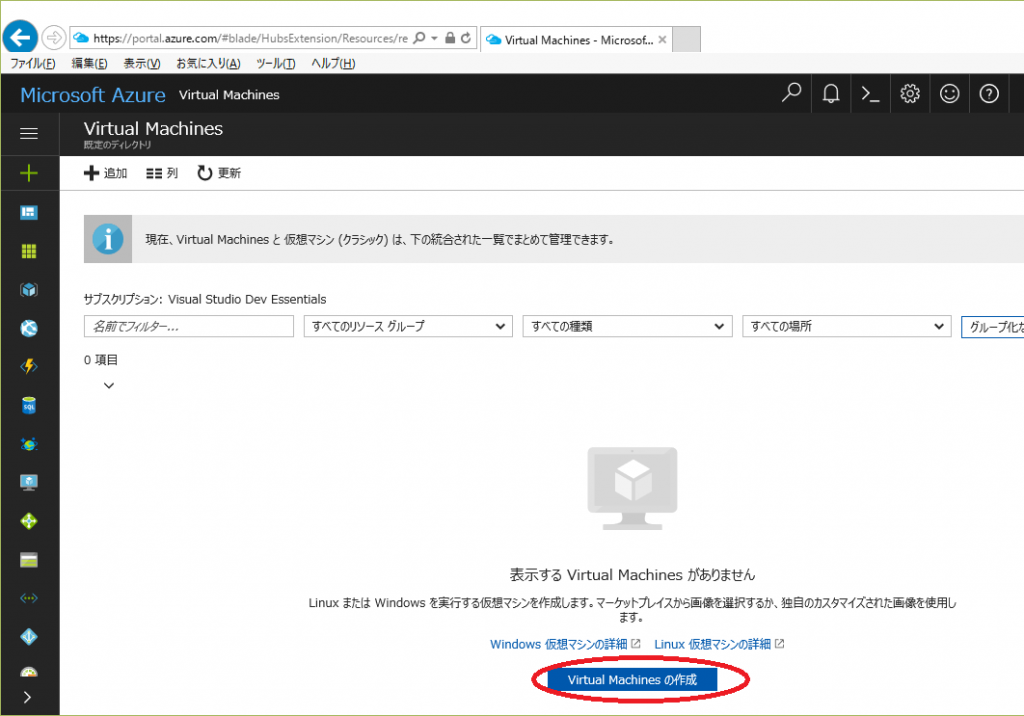Click the info icon in the banner

coord(108,239)
